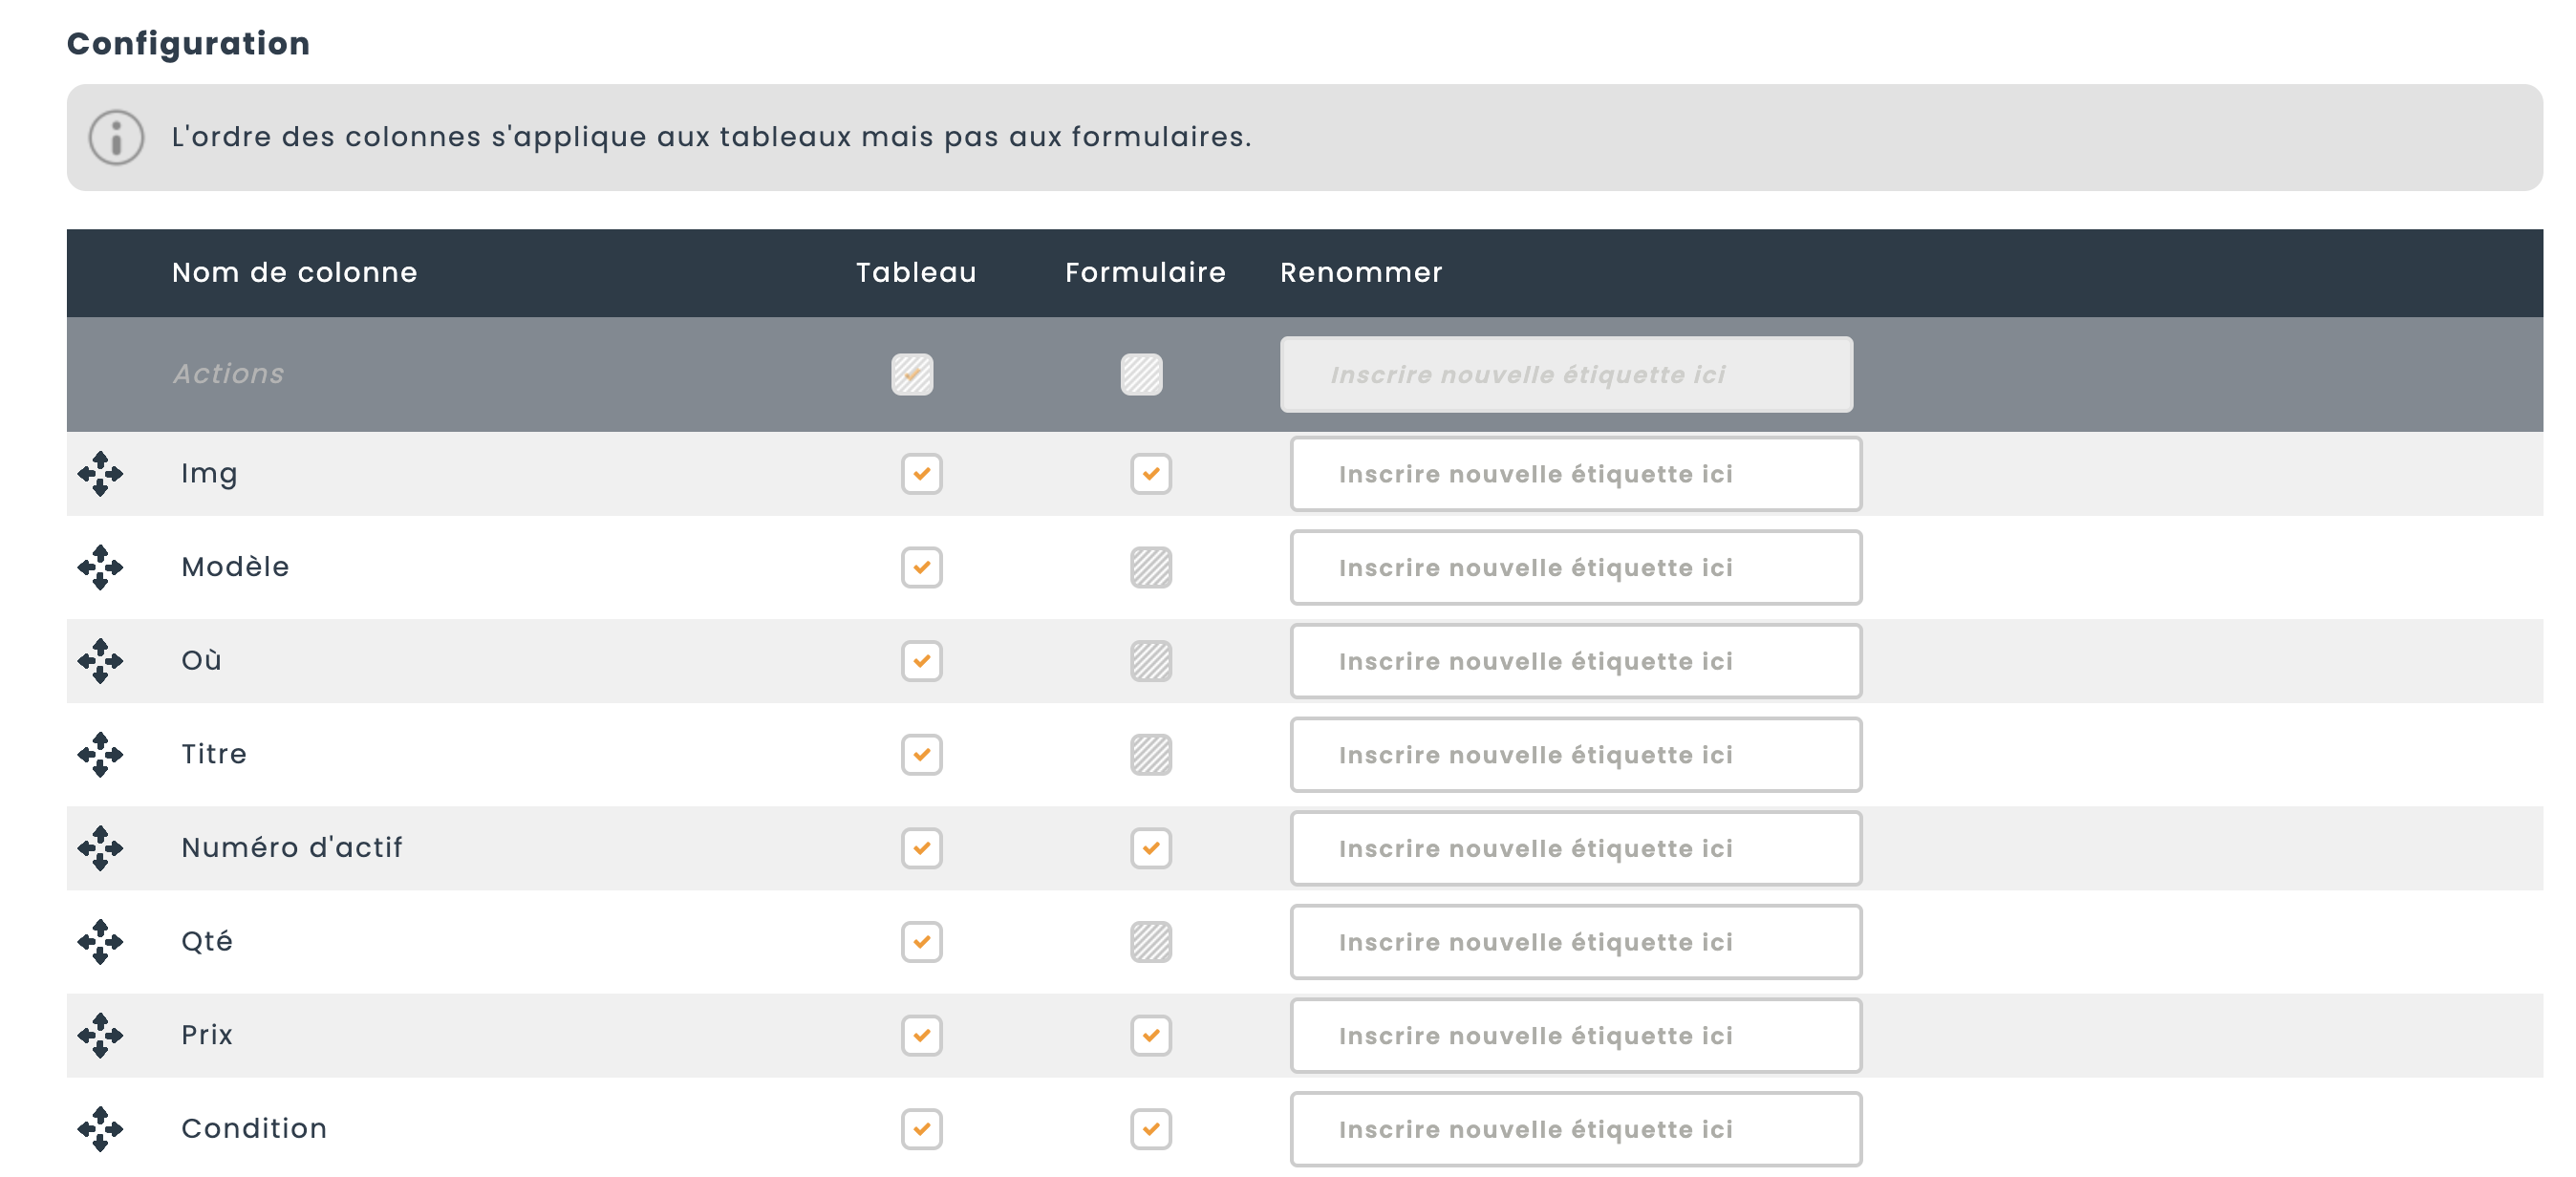Uncheck Formulaire checkbox for Condition
The image size is (2576, 1177).
1151,1128
